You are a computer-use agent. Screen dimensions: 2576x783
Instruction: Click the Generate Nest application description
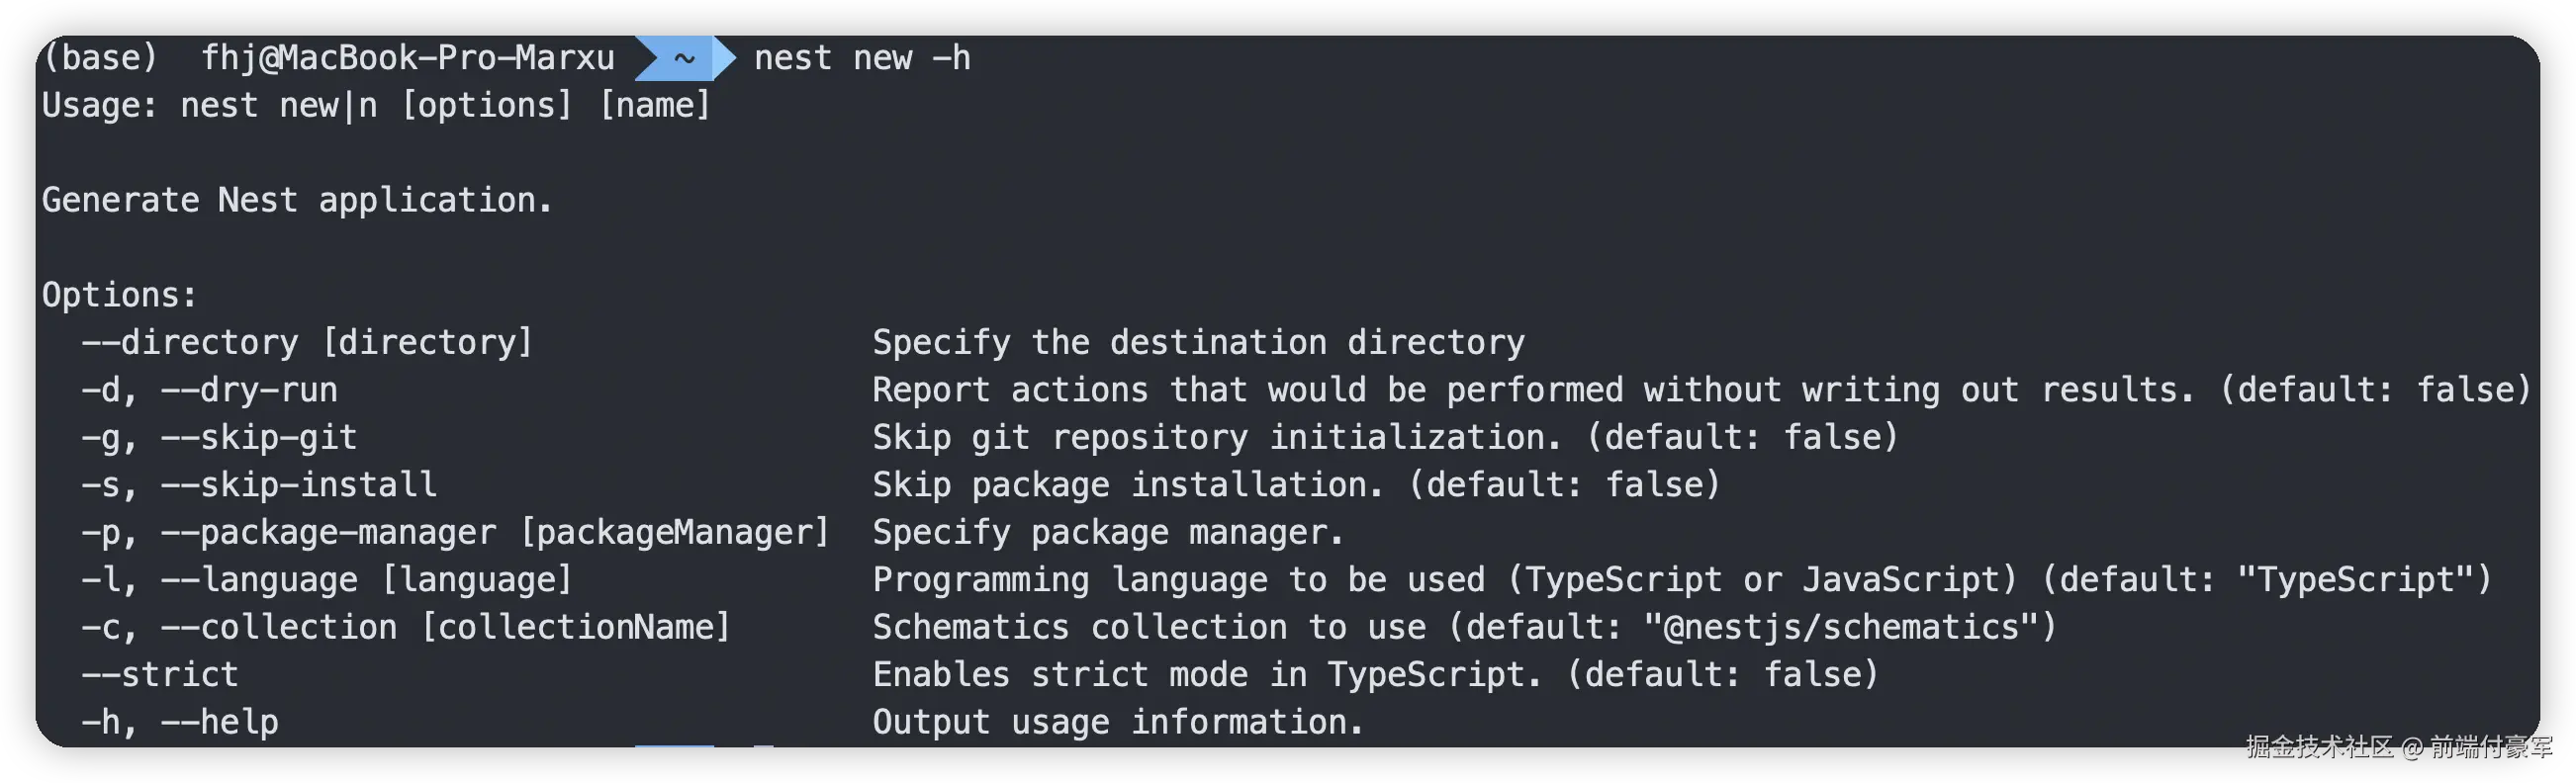tap(297, 201)
